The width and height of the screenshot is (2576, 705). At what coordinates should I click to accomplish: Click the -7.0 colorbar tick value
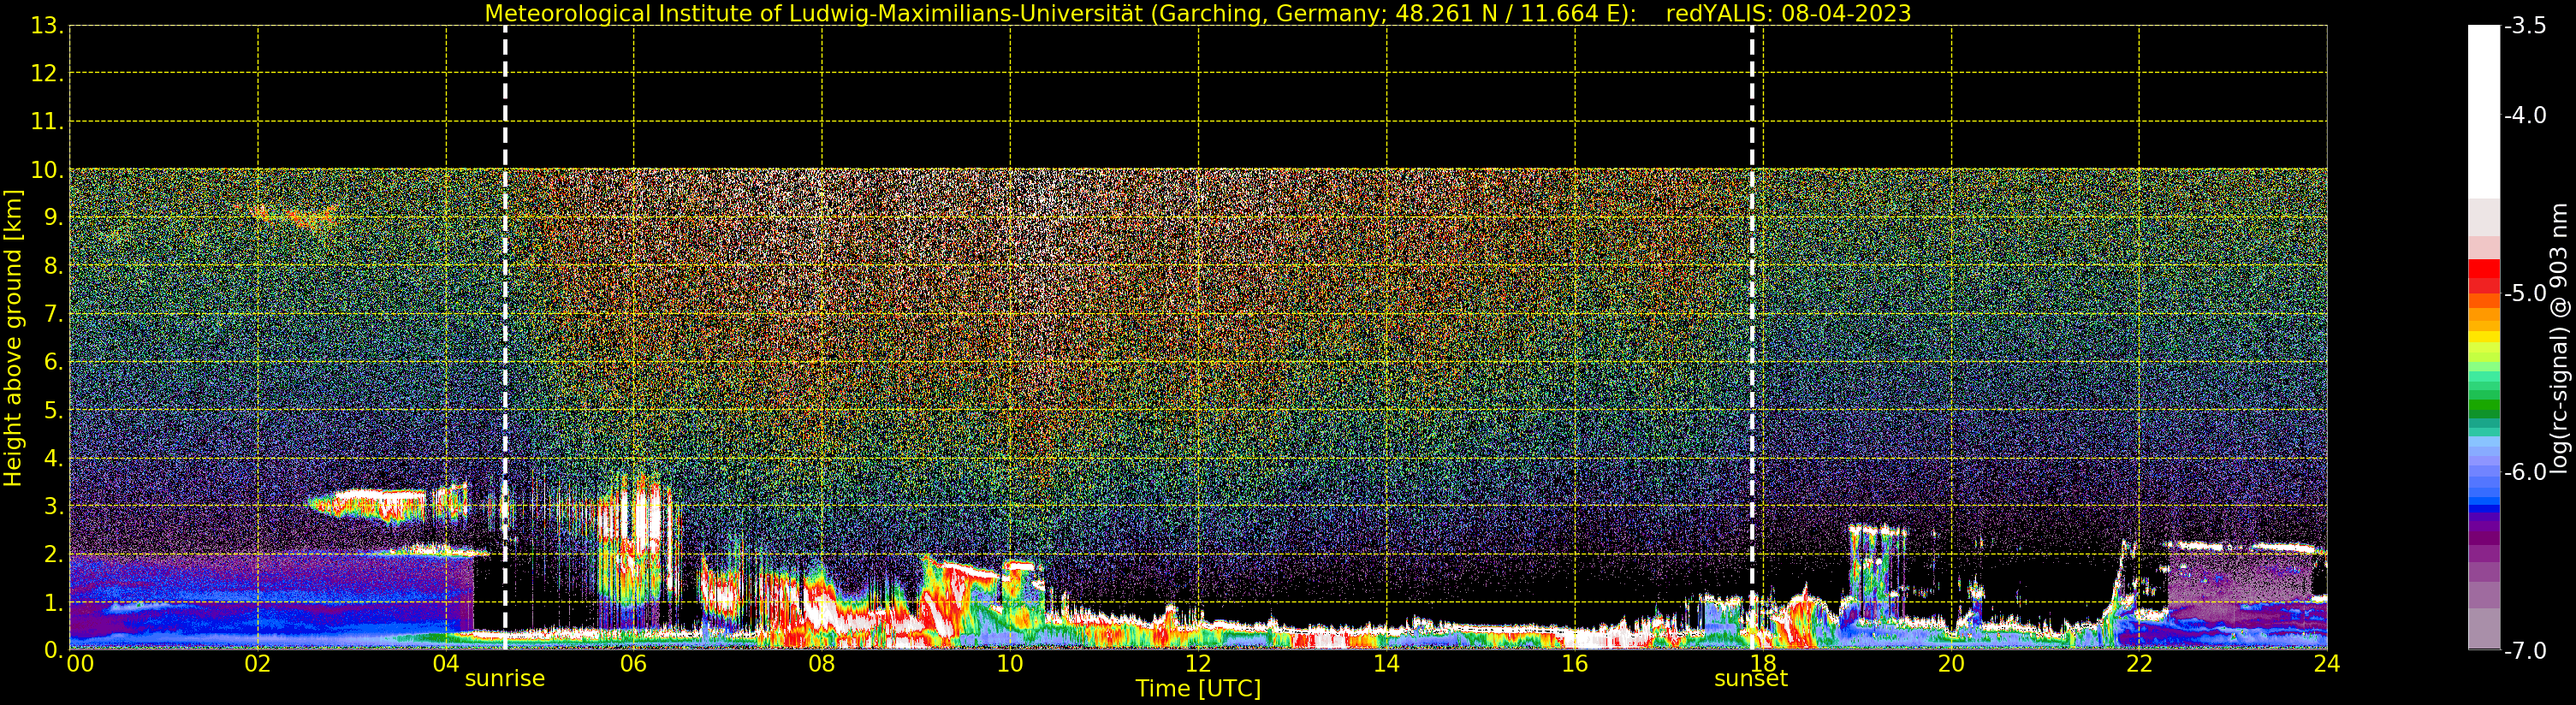(x=2525, y=651)
